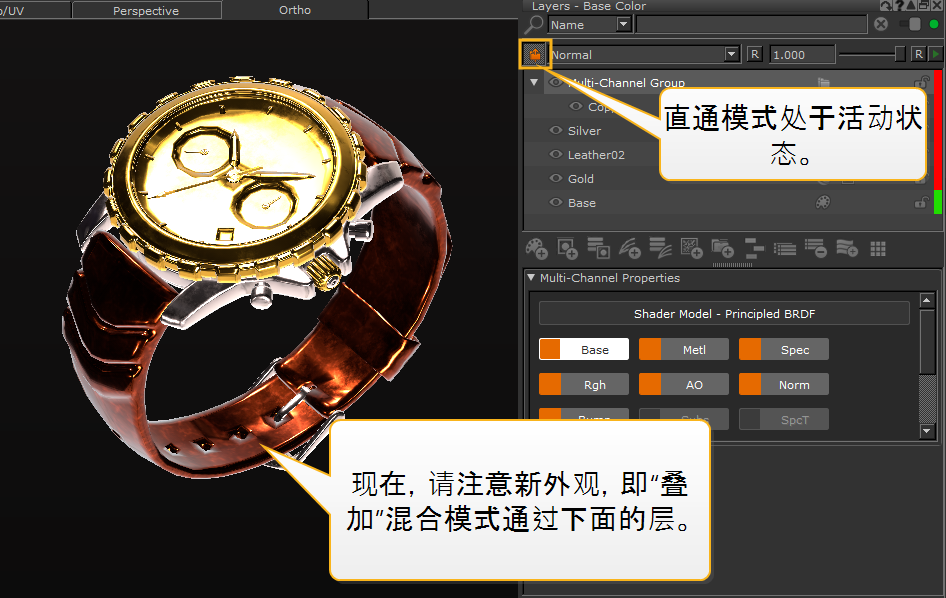Click the opacity value field showing 1.000
The height and width of the screenshot is (598, 946).
tap(801, 54)
